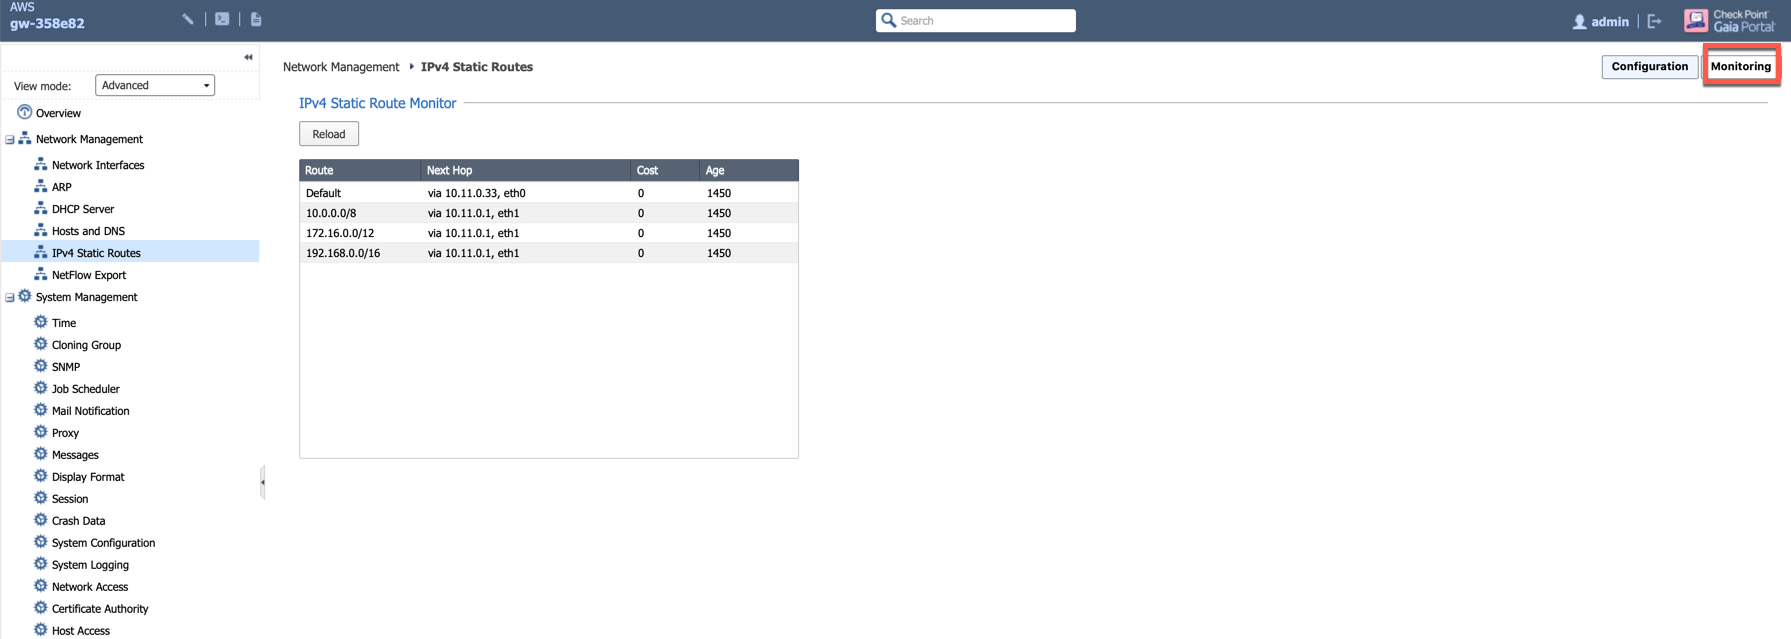Open Network Access in sidebar
Image resolution: width=1791 pixels, height=639 pixels.
click(90, 587)
